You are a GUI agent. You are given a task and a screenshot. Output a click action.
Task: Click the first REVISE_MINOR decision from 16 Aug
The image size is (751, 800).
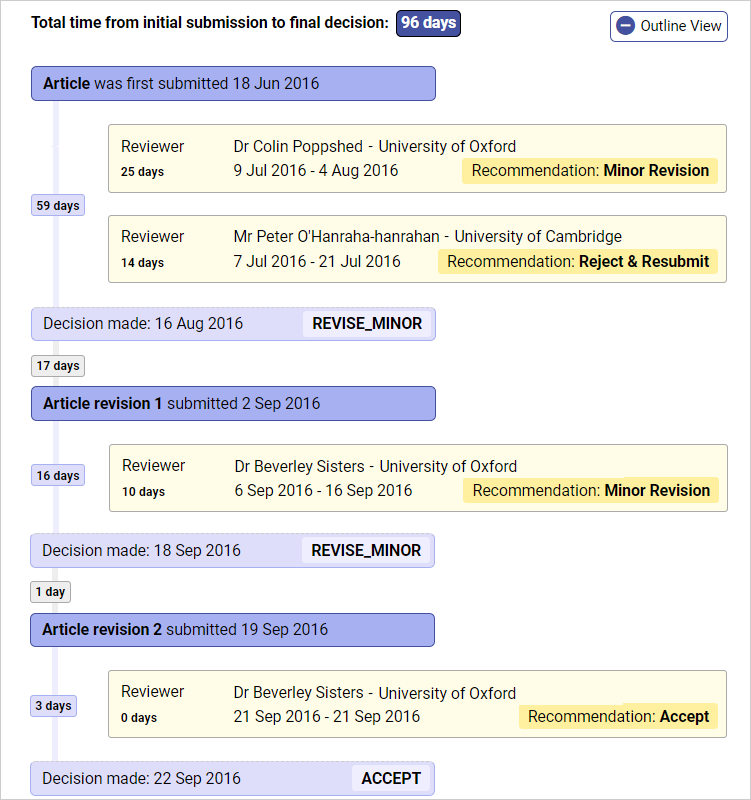coord(367,324)
